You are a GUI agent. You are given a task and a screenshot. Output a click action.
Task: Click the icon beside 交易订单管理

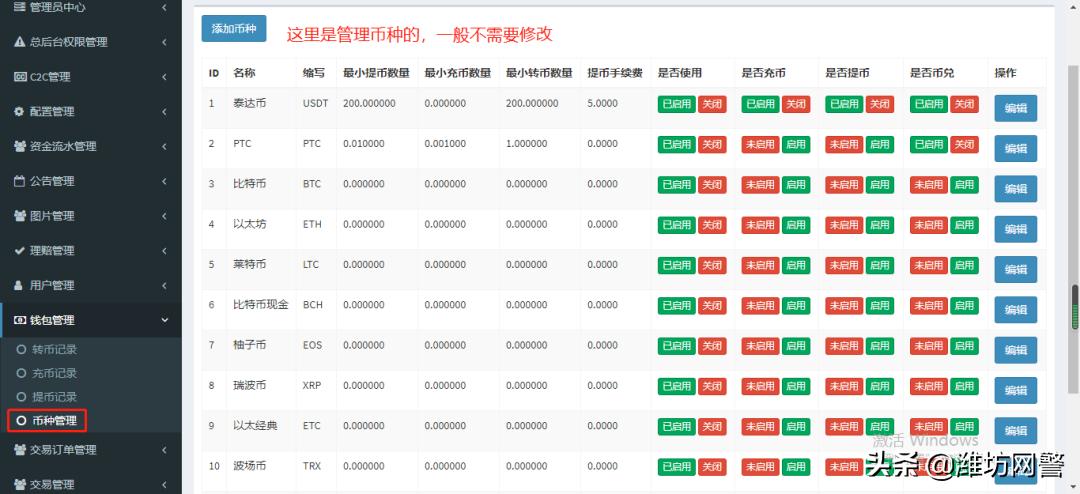[x=20, y=449]
